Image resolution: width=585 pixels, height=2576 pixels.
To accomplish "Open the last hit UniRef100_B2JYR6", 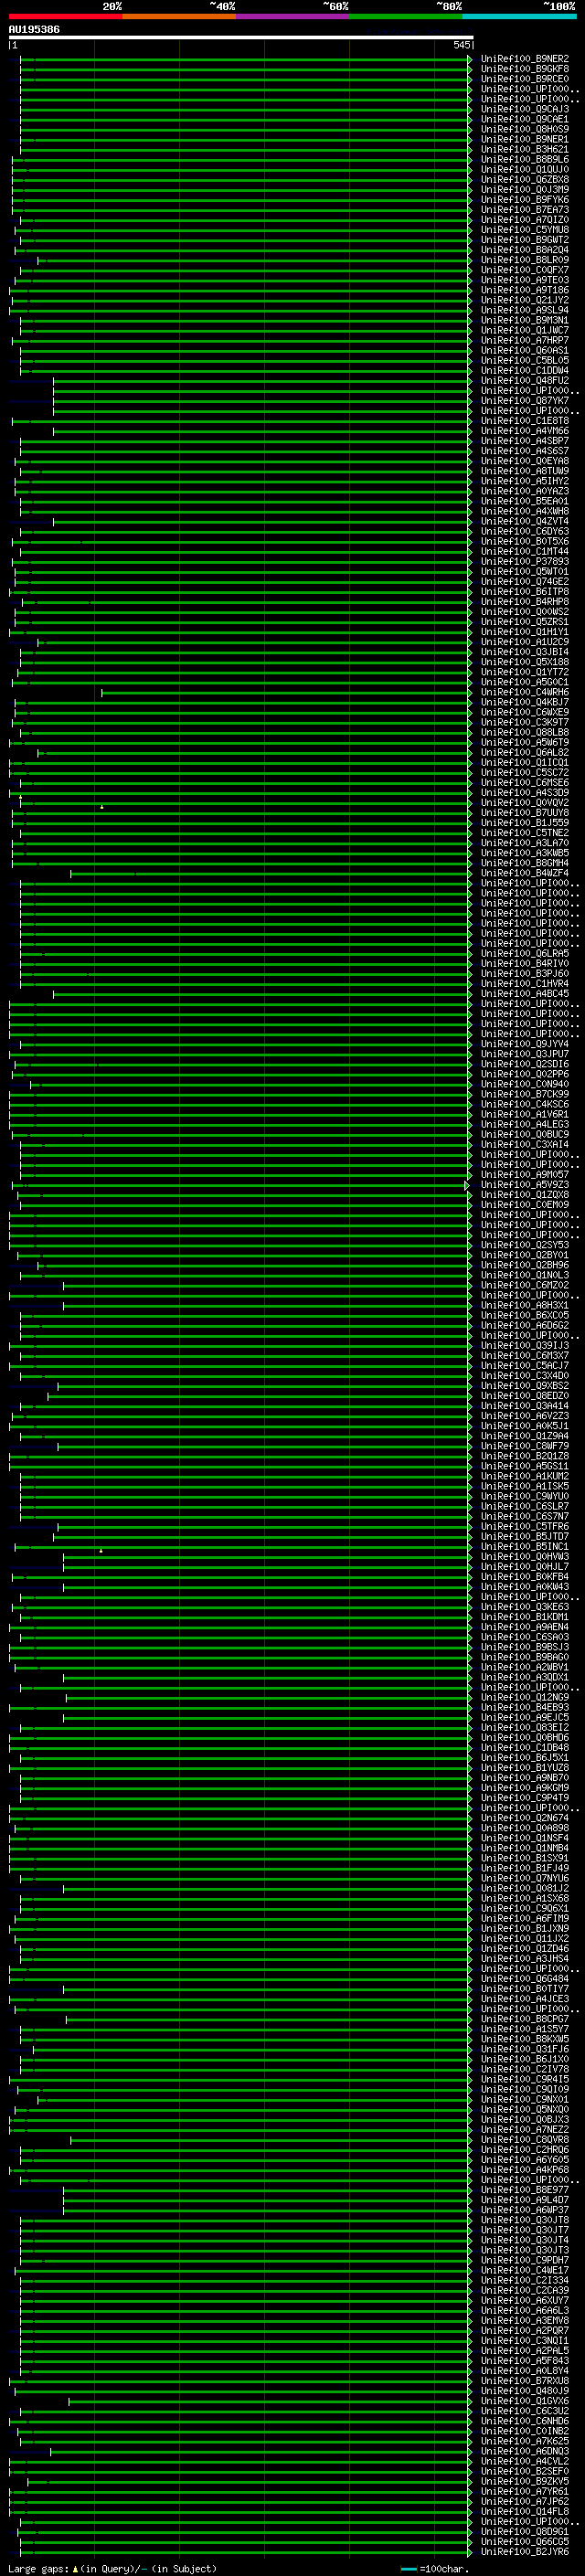I will coord(525,2552).
